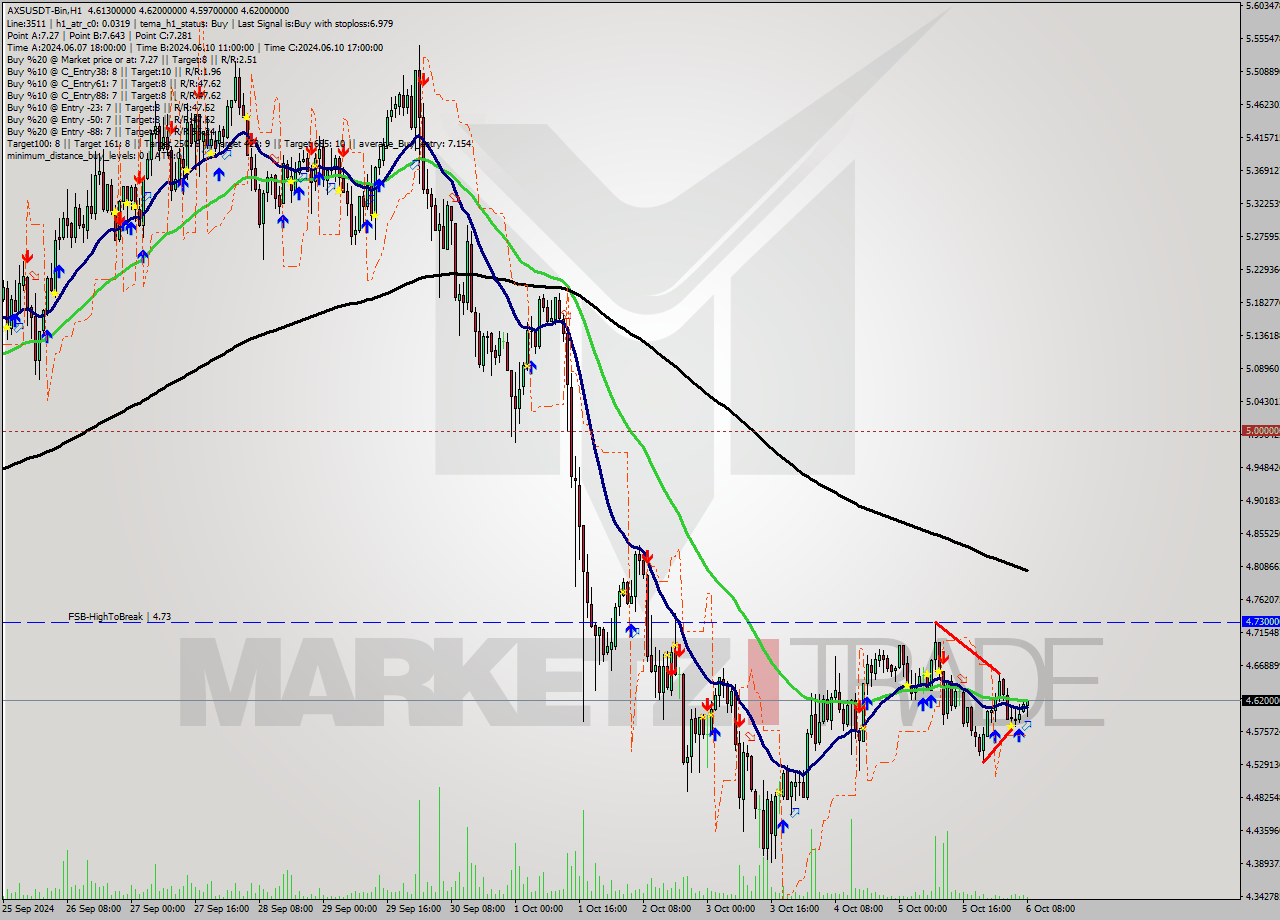Click the Buy %10 @ Entry -23 line
This screenshot has width=1280, height=920.
pos(110,108)
